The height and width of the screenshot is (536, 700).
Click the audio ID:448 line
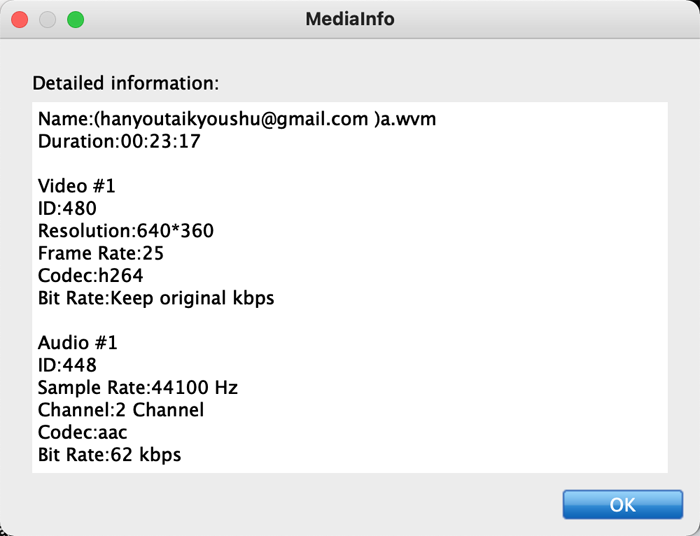(67, 365)
